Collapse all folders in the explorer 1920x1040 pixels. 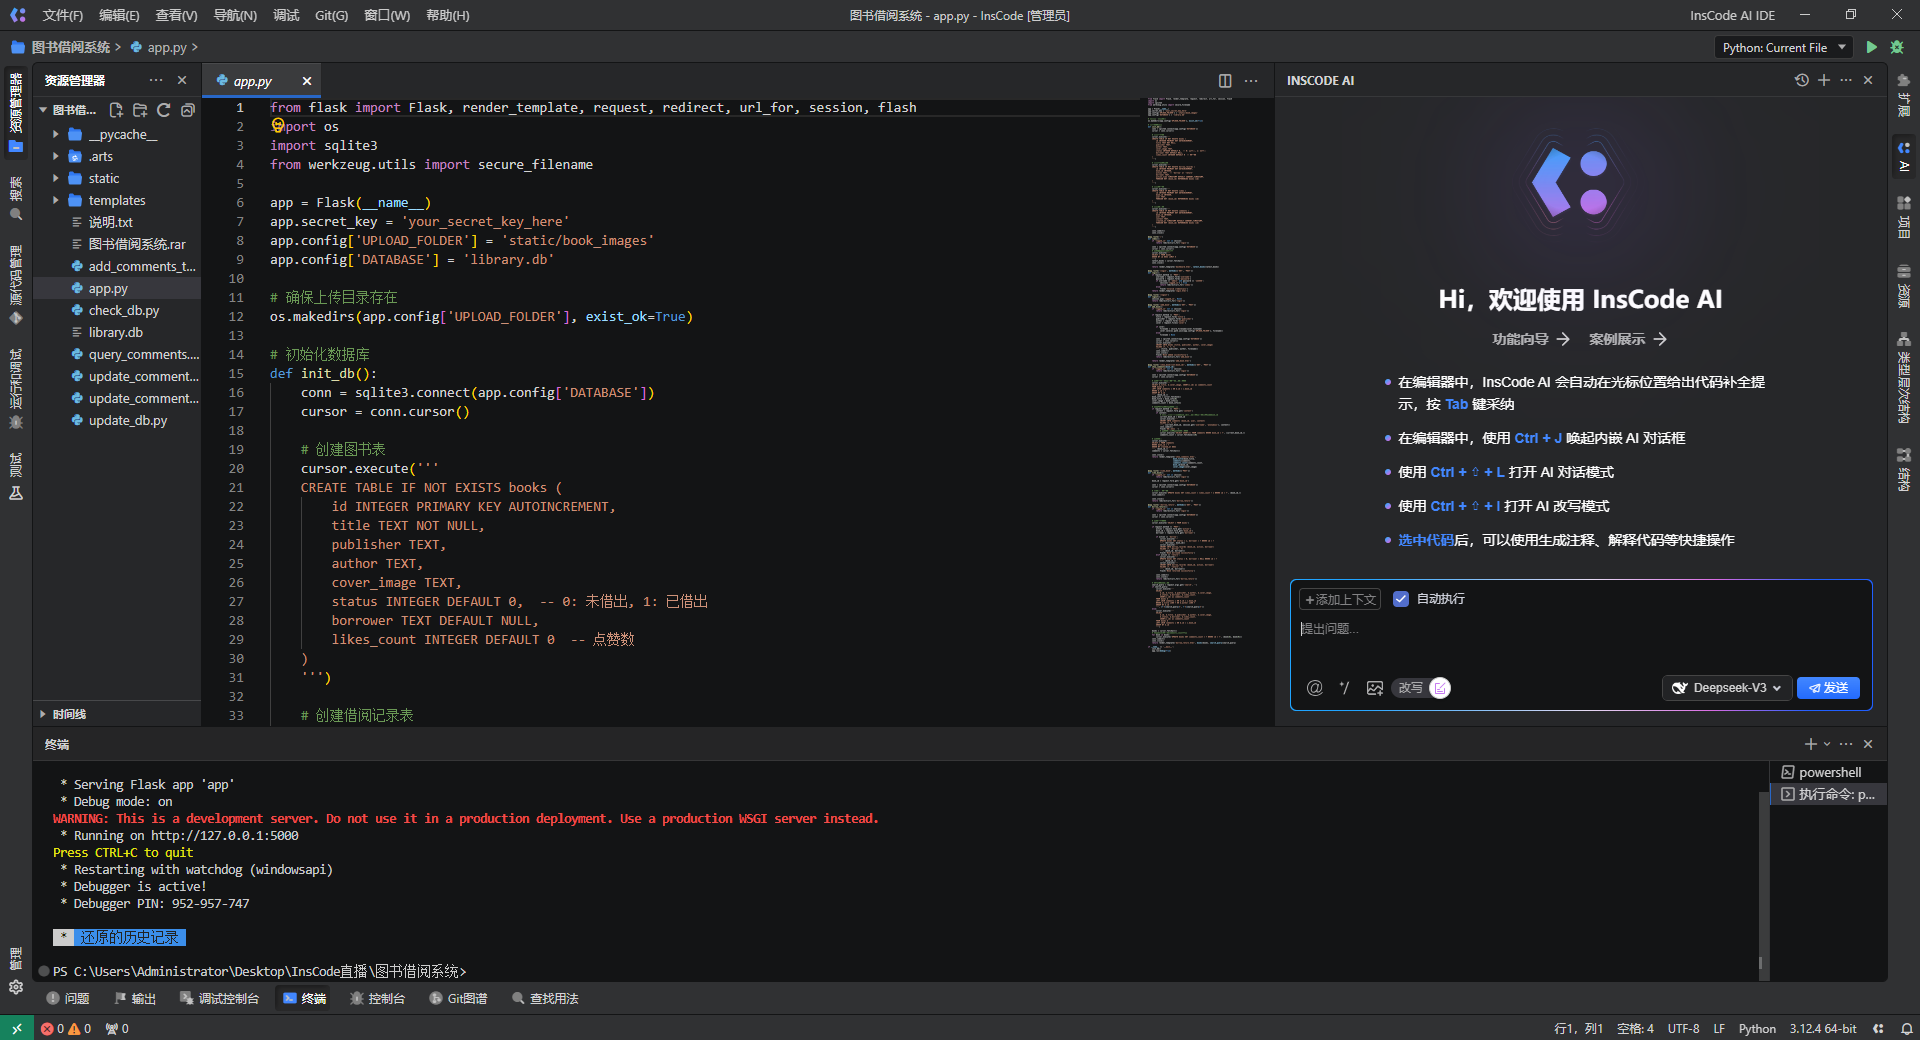pos(188,110)
